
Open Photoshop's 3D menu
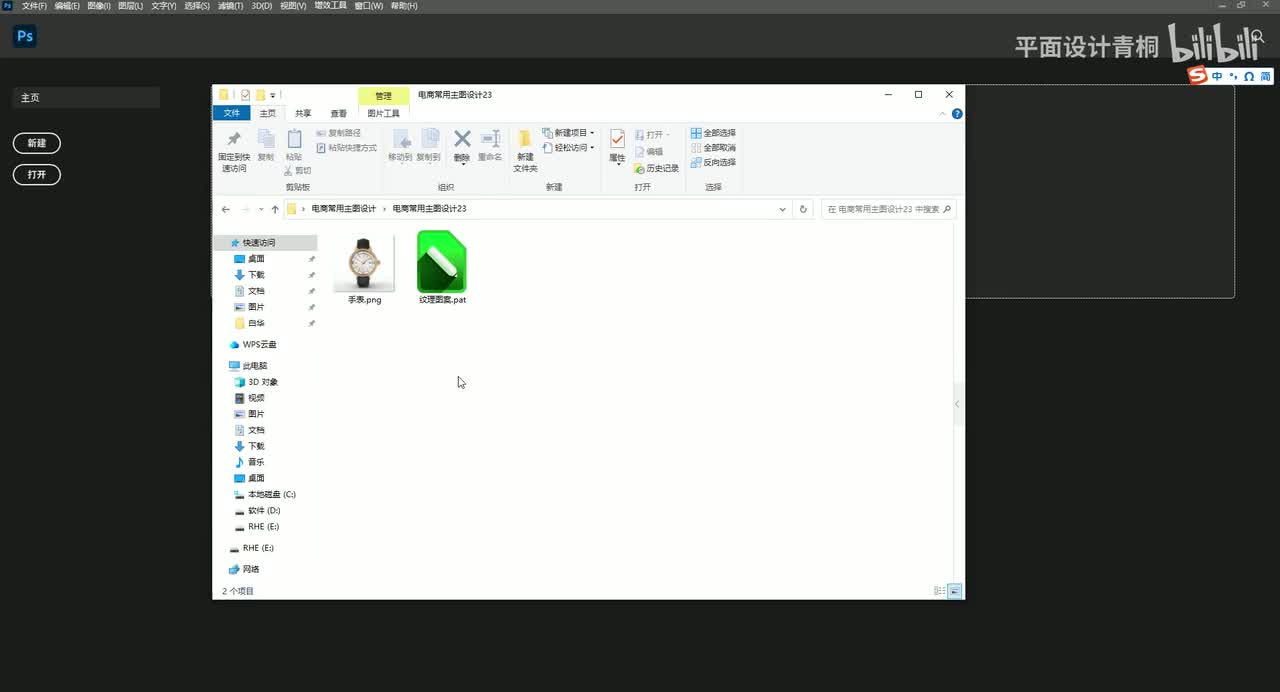261,6
